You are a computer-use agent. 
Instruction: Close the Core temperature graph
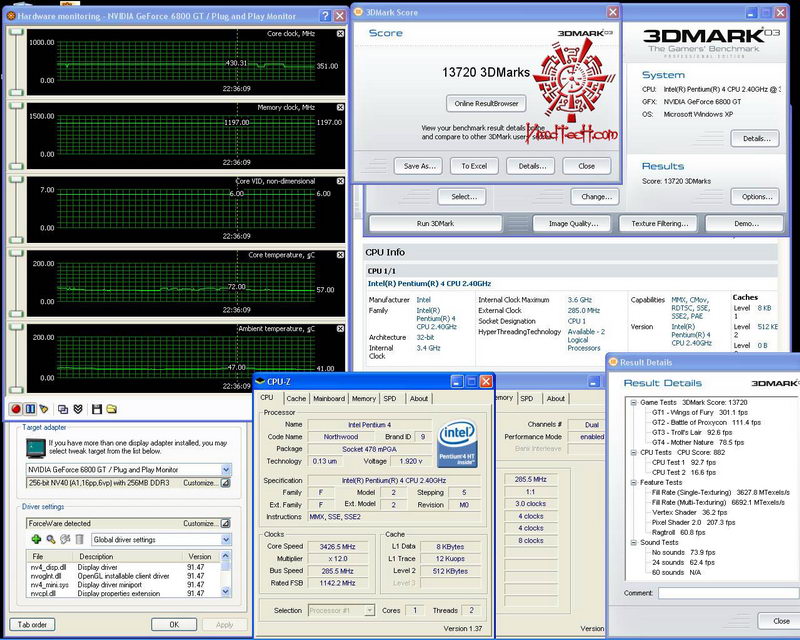[340, 255]
